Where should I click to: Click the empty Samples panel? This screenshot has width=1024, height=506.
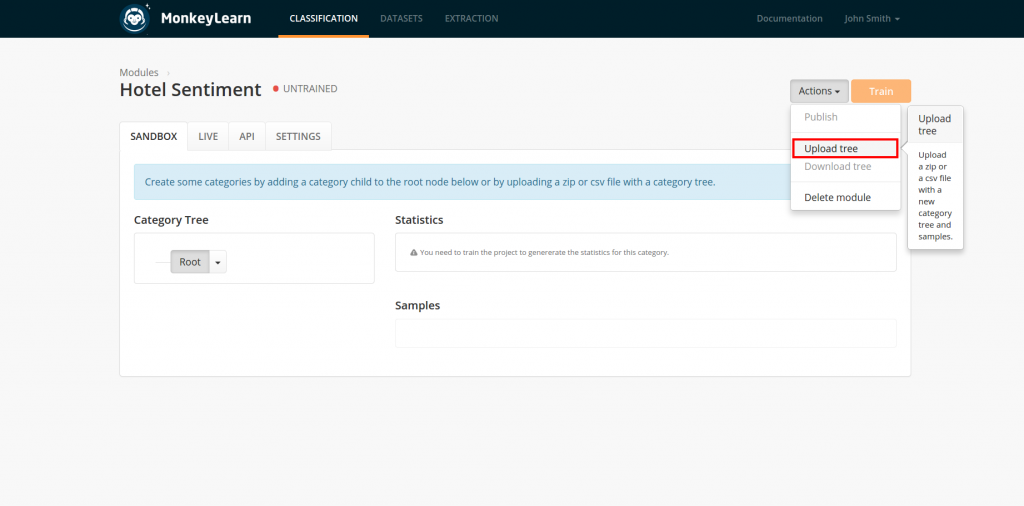[645, 333]
